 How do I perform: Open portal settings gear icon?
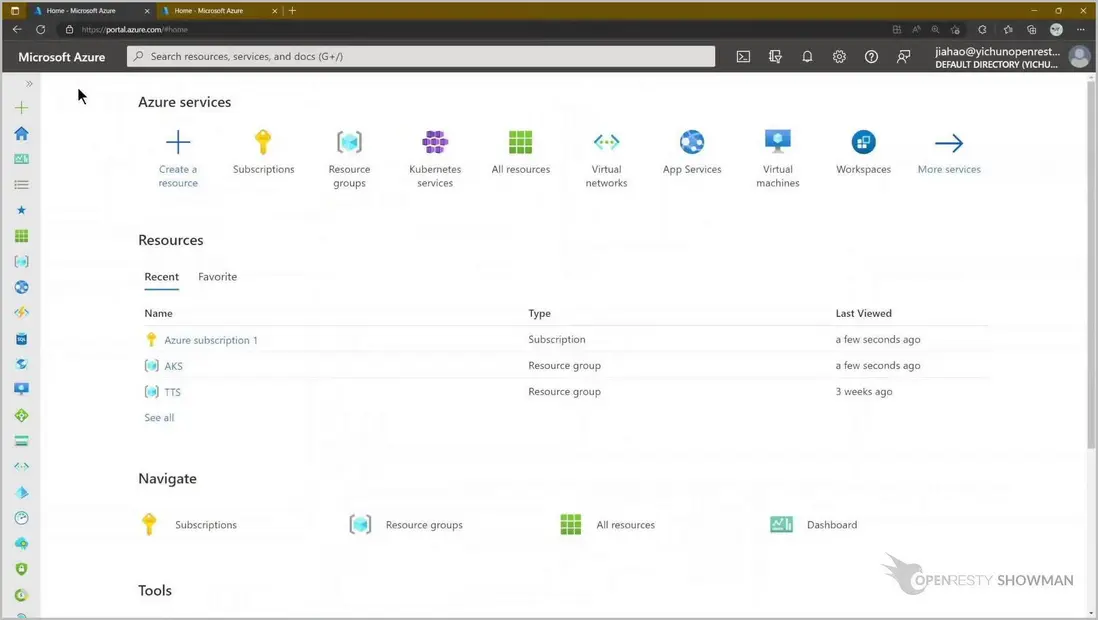(839, 57)
